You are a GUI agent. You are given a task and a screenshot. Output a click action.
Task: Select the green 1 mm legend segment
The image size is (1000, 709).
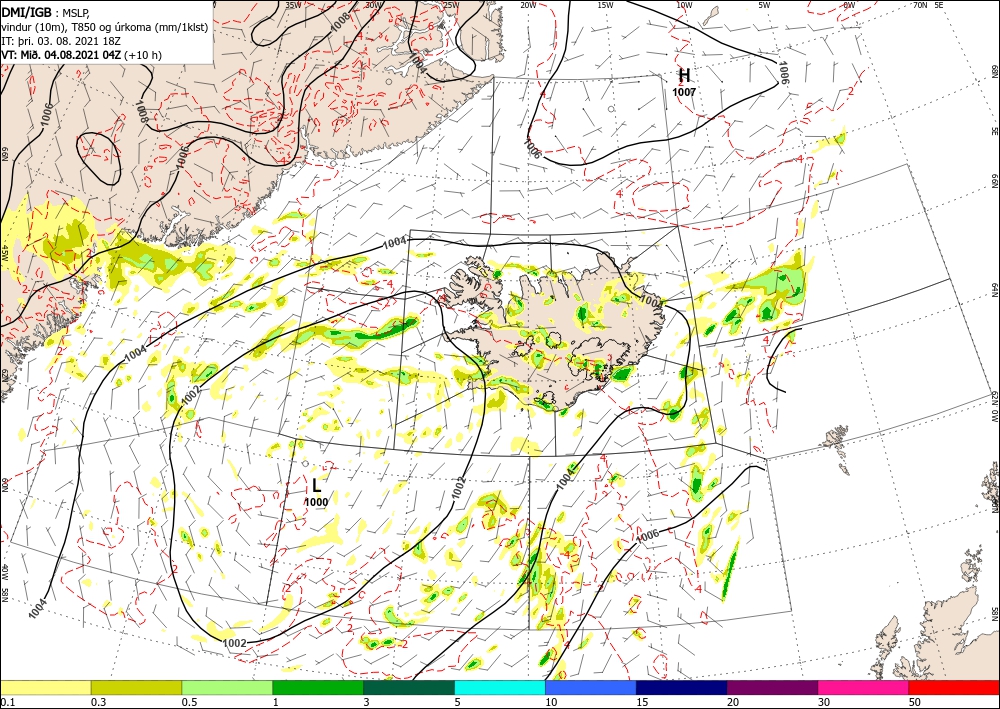coord(318,687)
